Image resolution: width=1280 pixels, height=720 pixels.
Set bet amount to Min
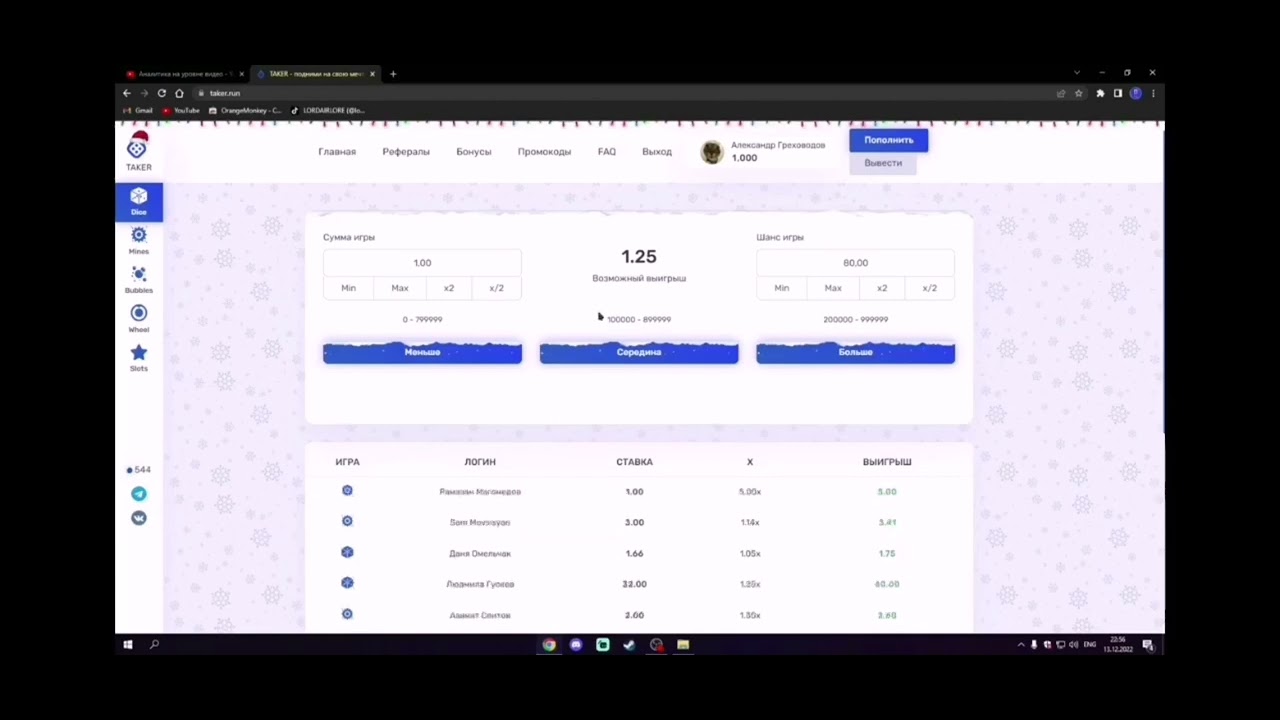click(x=348, y=288)
